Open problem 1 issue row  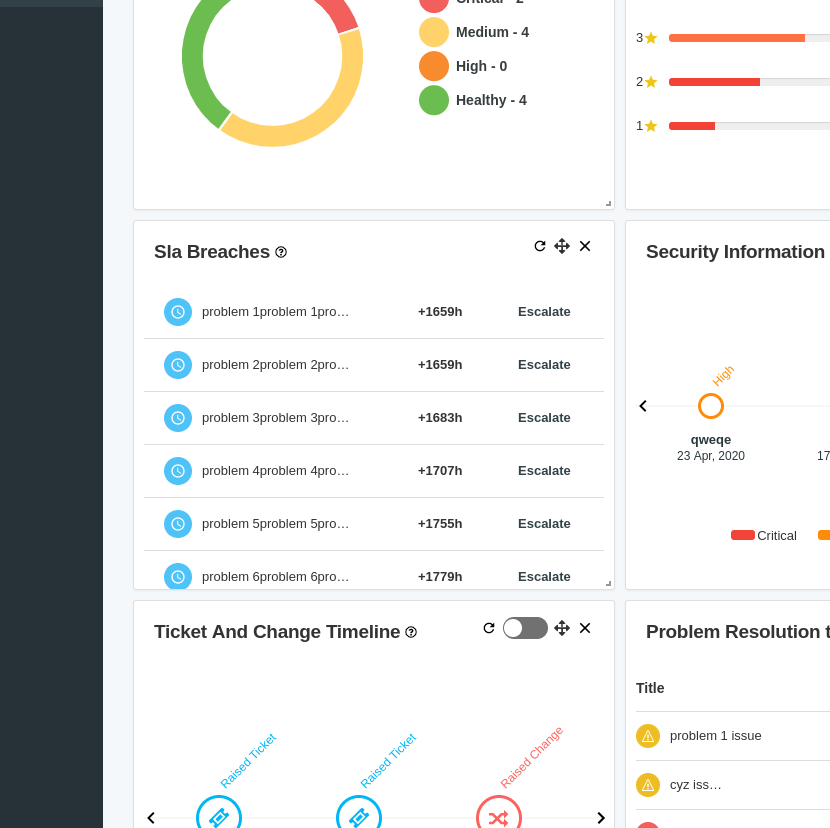(733, 736)
